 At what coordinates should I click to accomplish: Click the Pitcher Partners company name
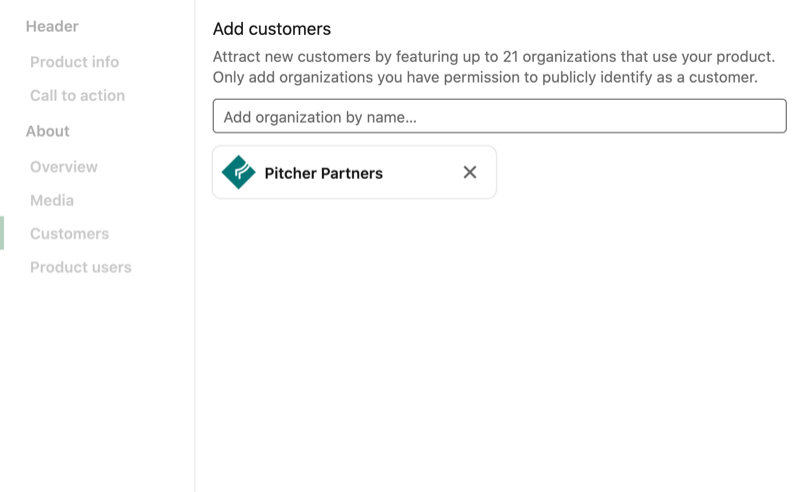coord(323,174)
